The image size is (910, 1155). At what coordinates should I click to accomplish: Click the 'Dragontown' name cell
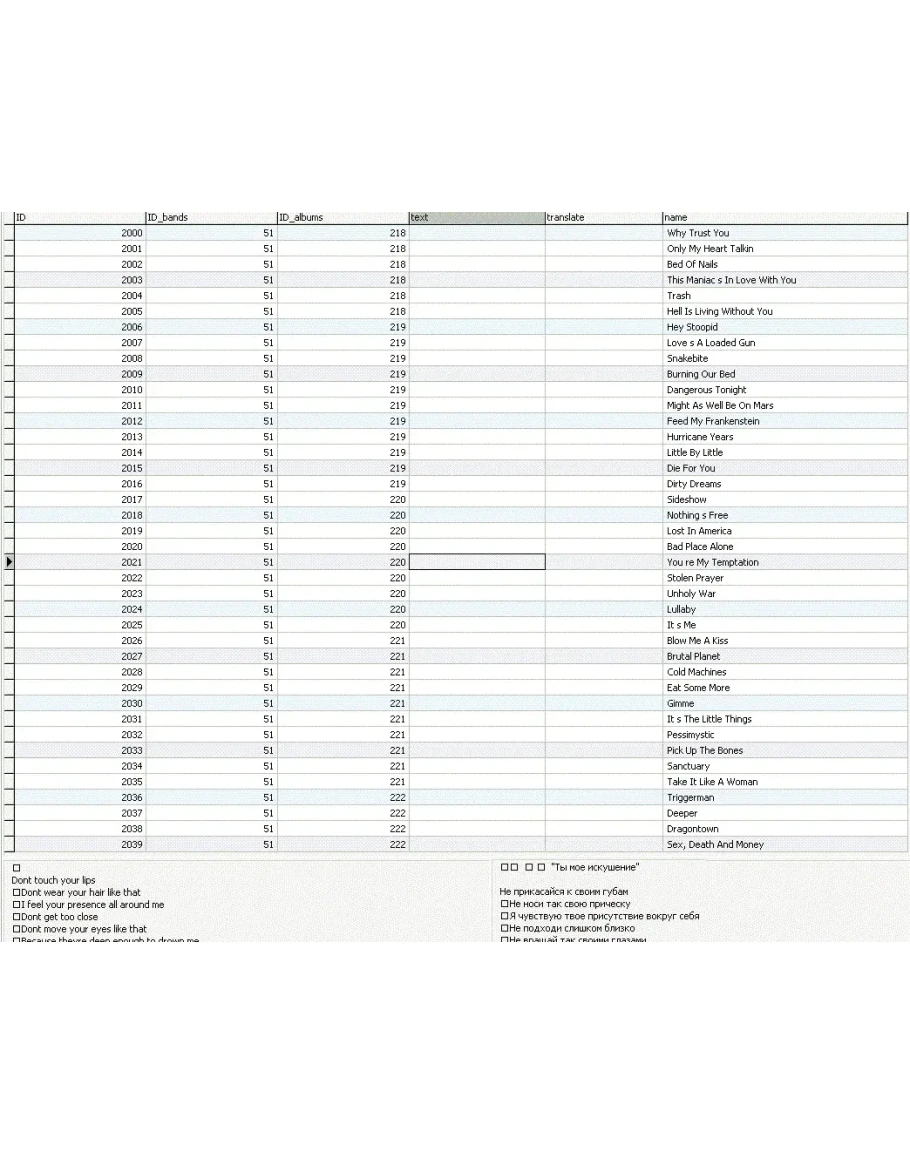point(692,829)
